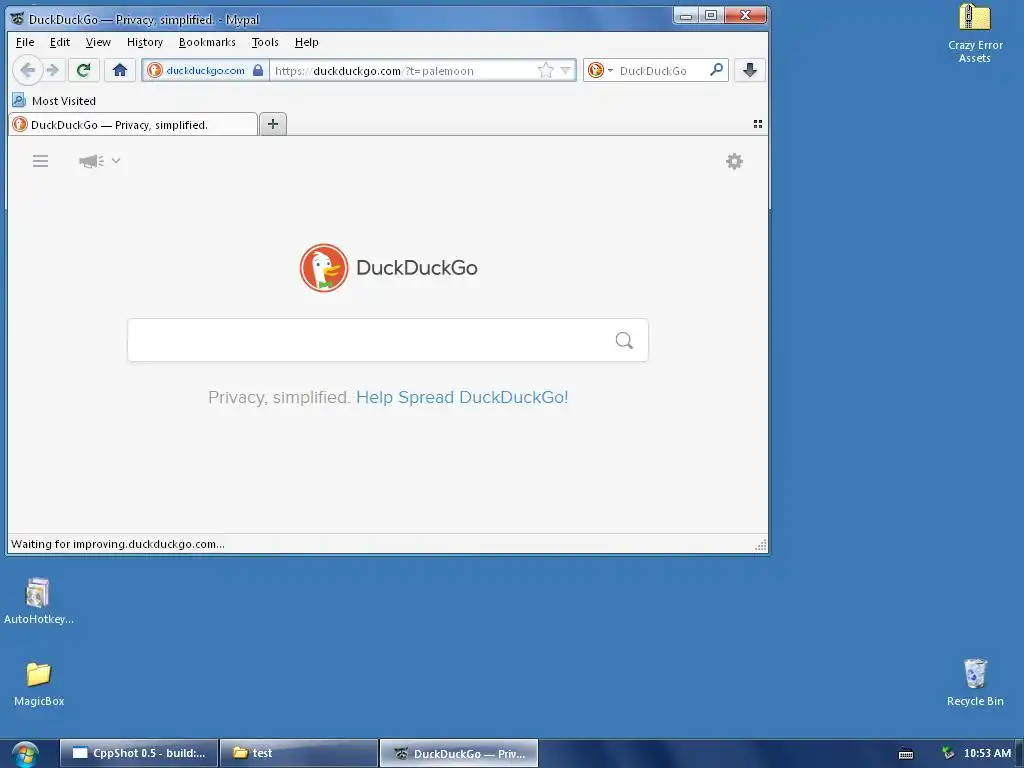Screen dimensions: 1024x768
Task: Bookmark this page with the star icon
Action: [545, 70]
